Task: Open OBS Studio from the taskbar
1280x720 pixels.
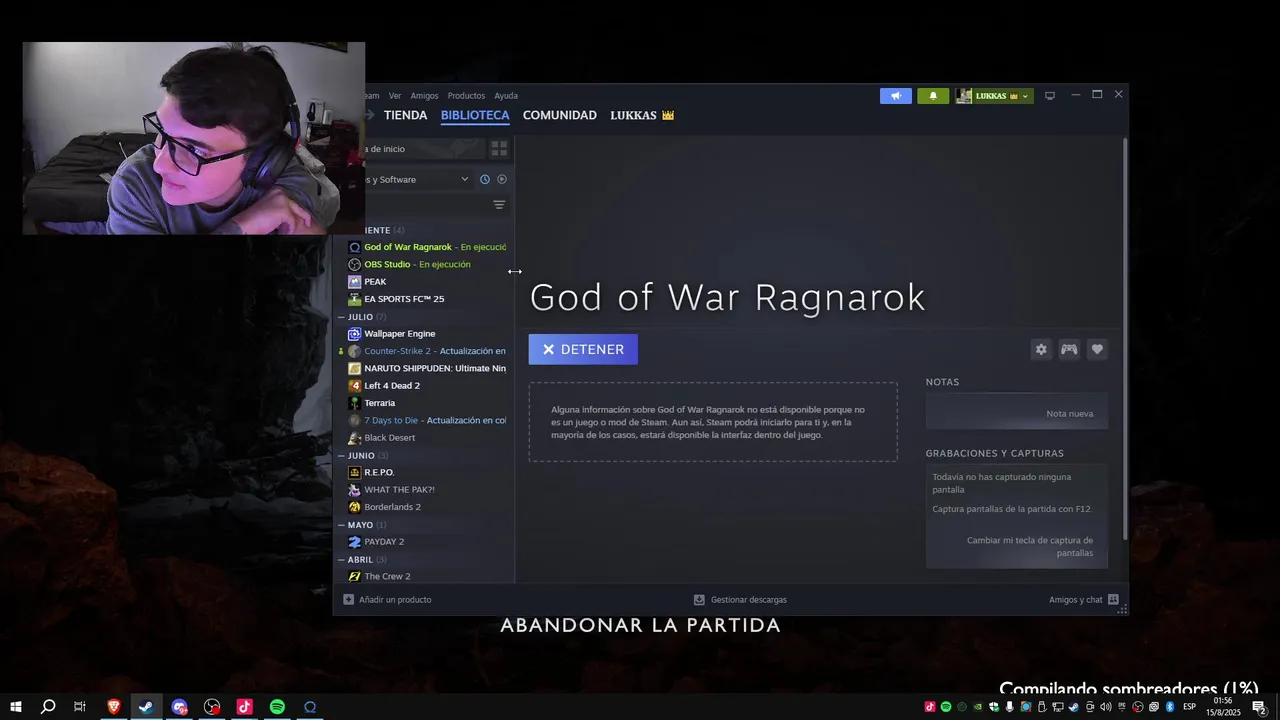Action: 212,707
